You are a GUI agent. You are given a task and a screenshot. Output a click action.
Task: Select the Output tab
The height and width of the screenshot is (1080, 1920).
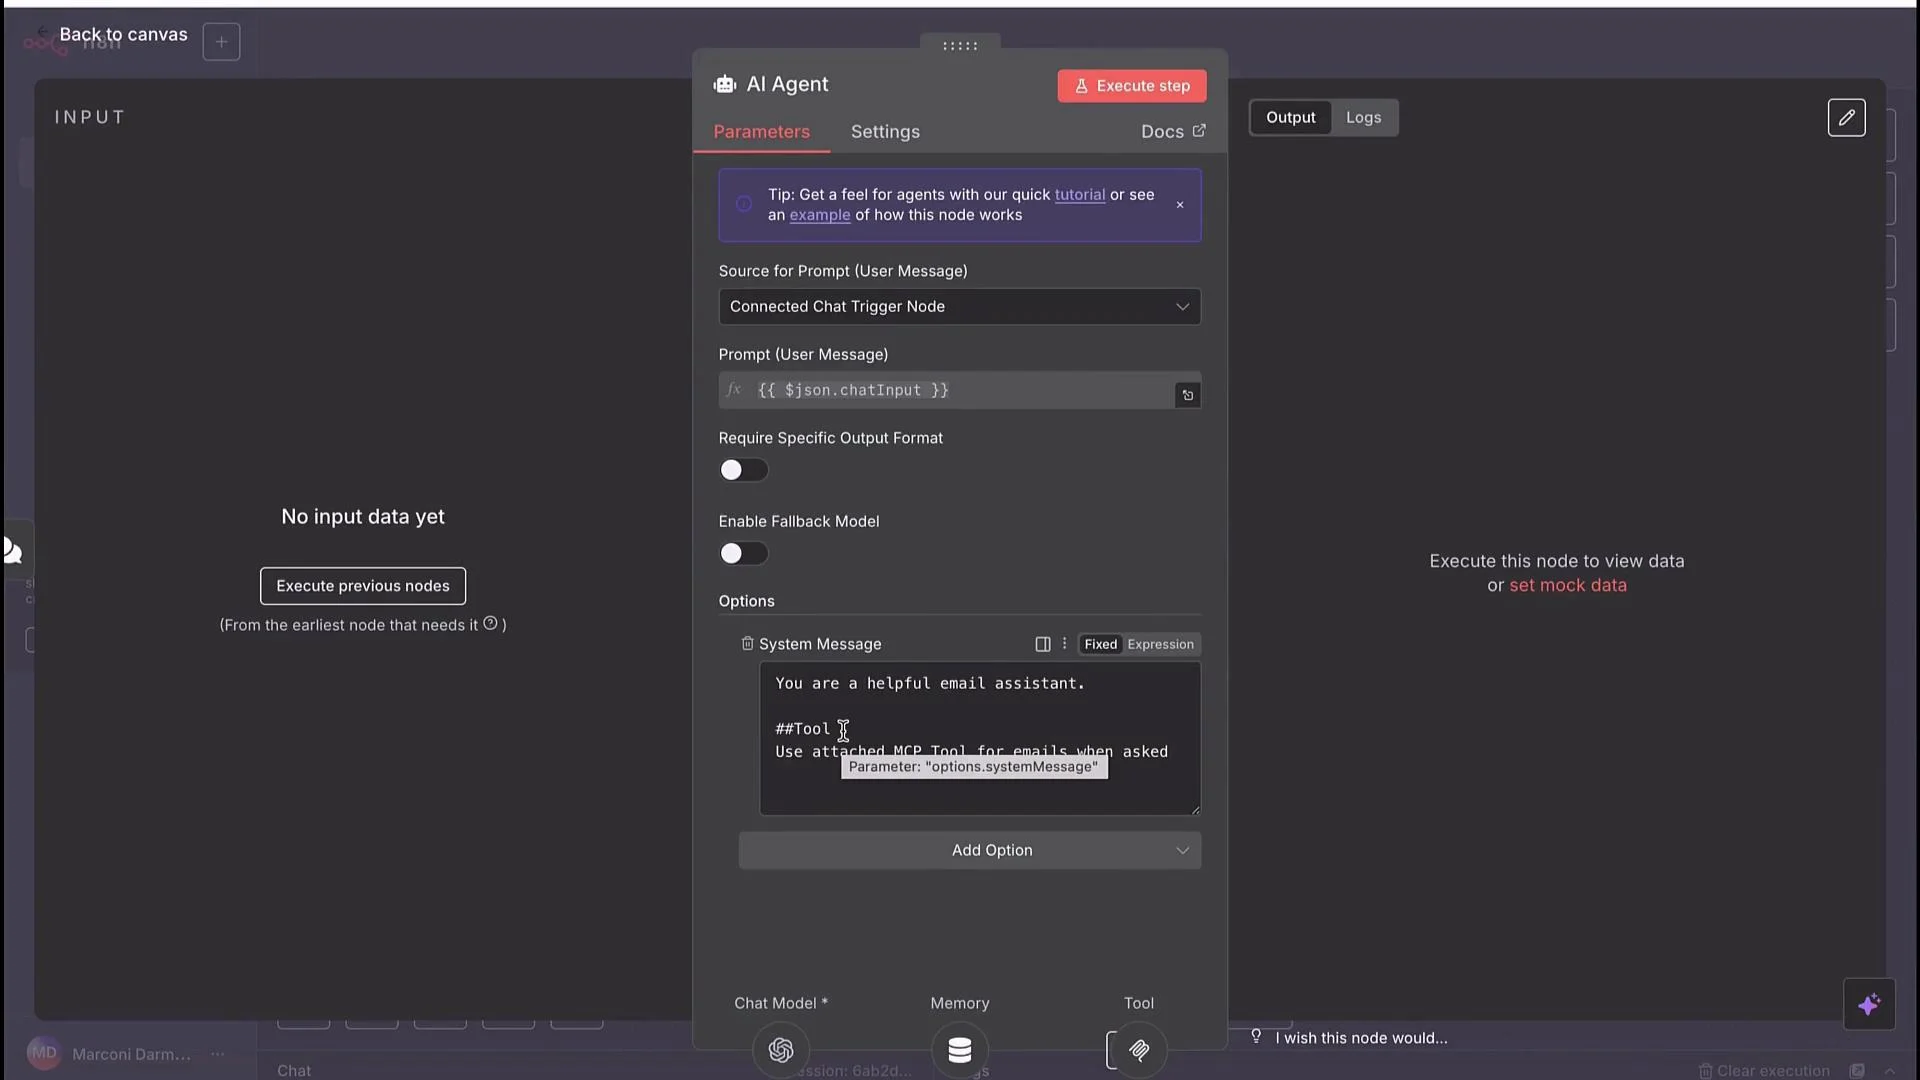(x=1290, y=118)
